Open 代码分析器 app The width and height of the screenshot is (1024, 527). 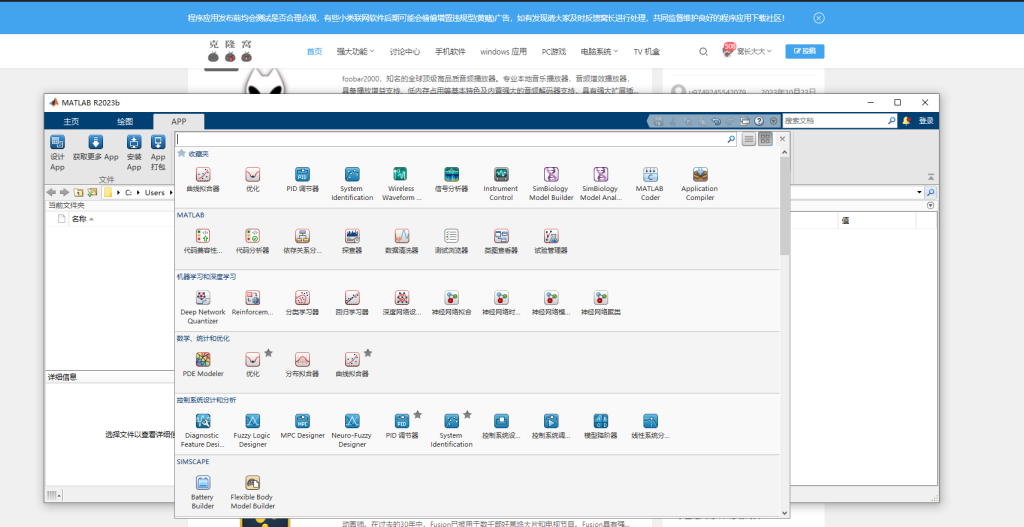253,241
